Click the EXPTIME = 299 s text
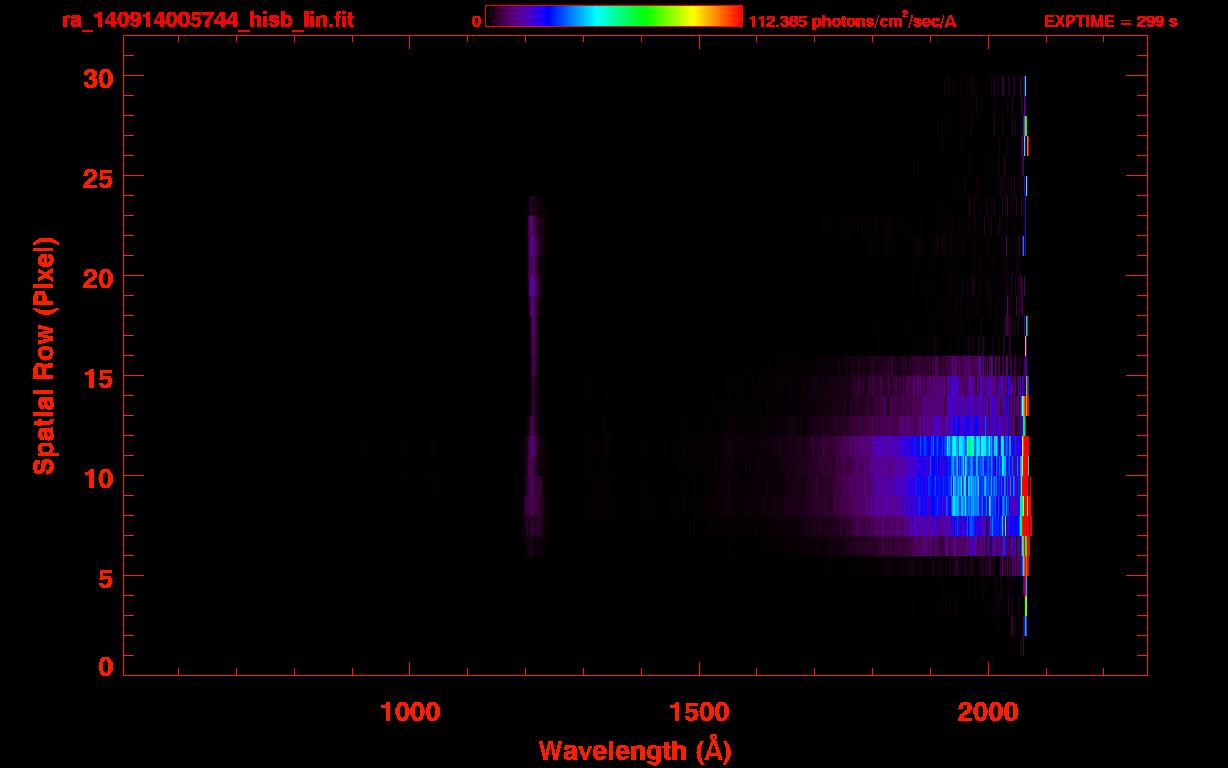This screenshot has width=1228, height=768. tap(1110, 22)
